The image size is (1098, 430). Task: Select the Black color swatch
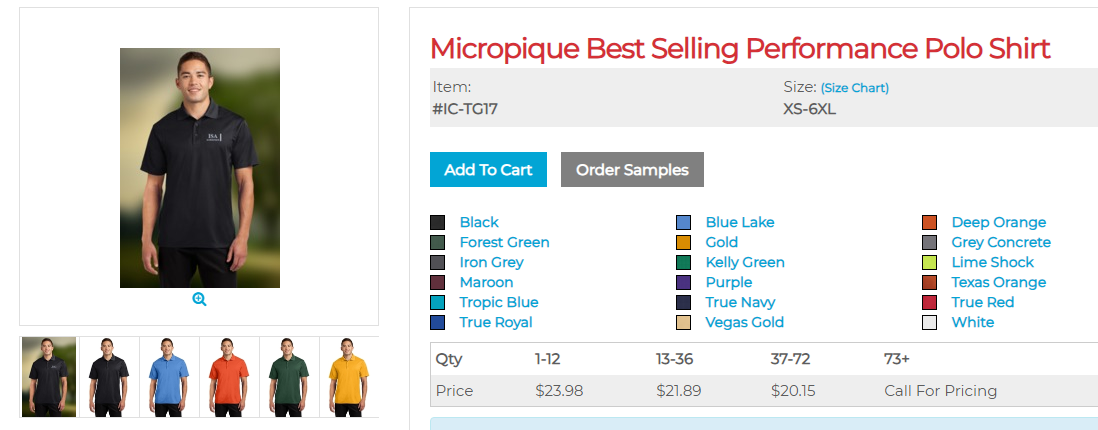[438, 222]
